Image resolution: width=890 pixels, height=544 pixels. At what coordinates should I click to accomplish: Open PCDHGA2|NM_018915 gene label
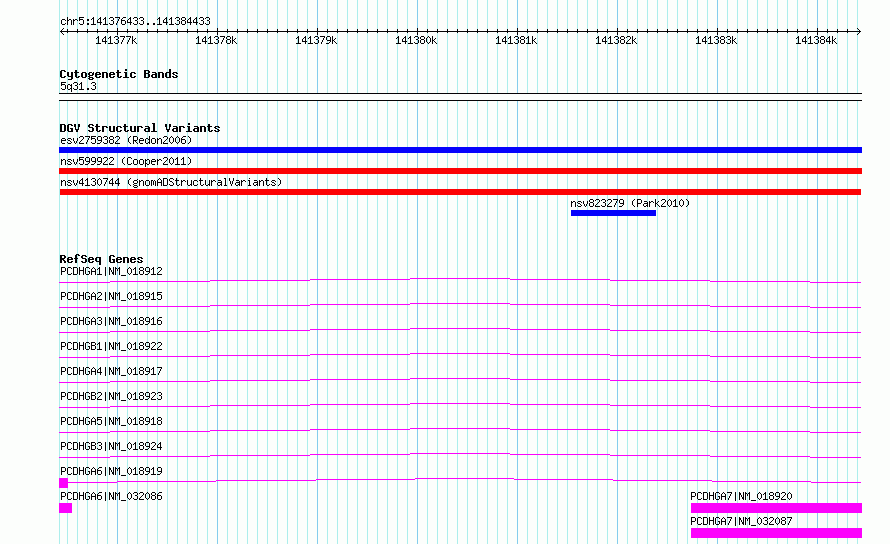[x=111, y=296]
